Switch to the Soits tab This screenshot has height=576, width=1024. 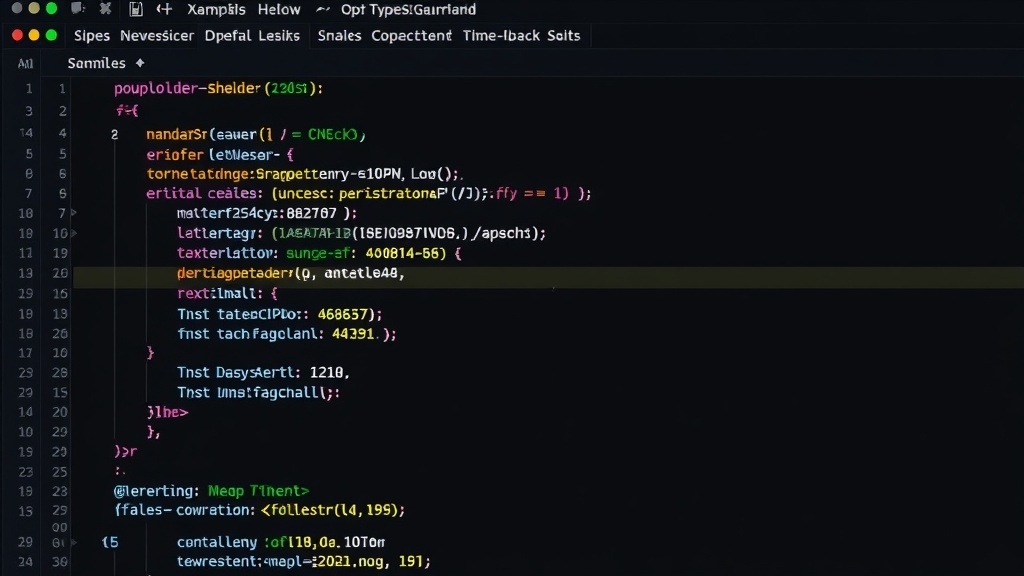(x=563, y=36)
